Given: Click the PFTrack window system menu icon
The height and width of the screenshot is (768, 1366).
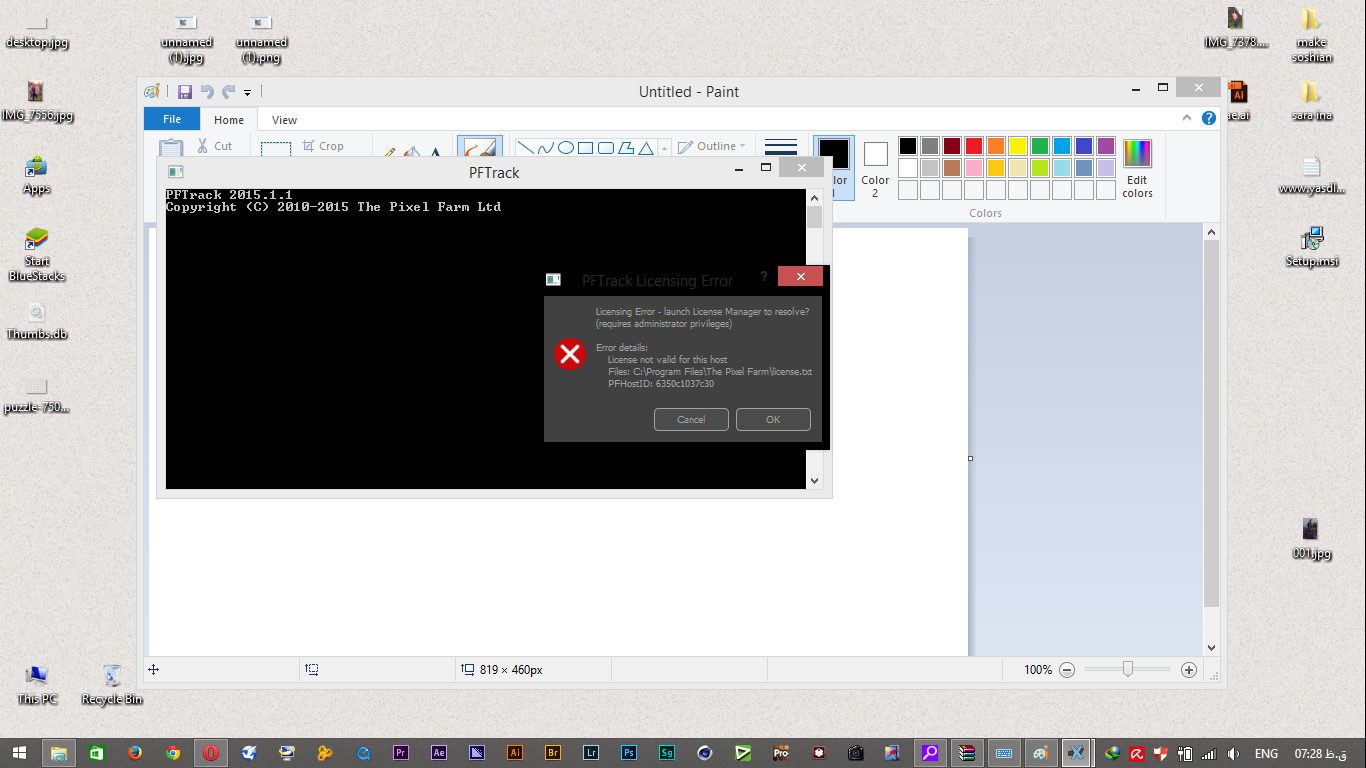Looking at the screenshot, I should coord(175,172).
